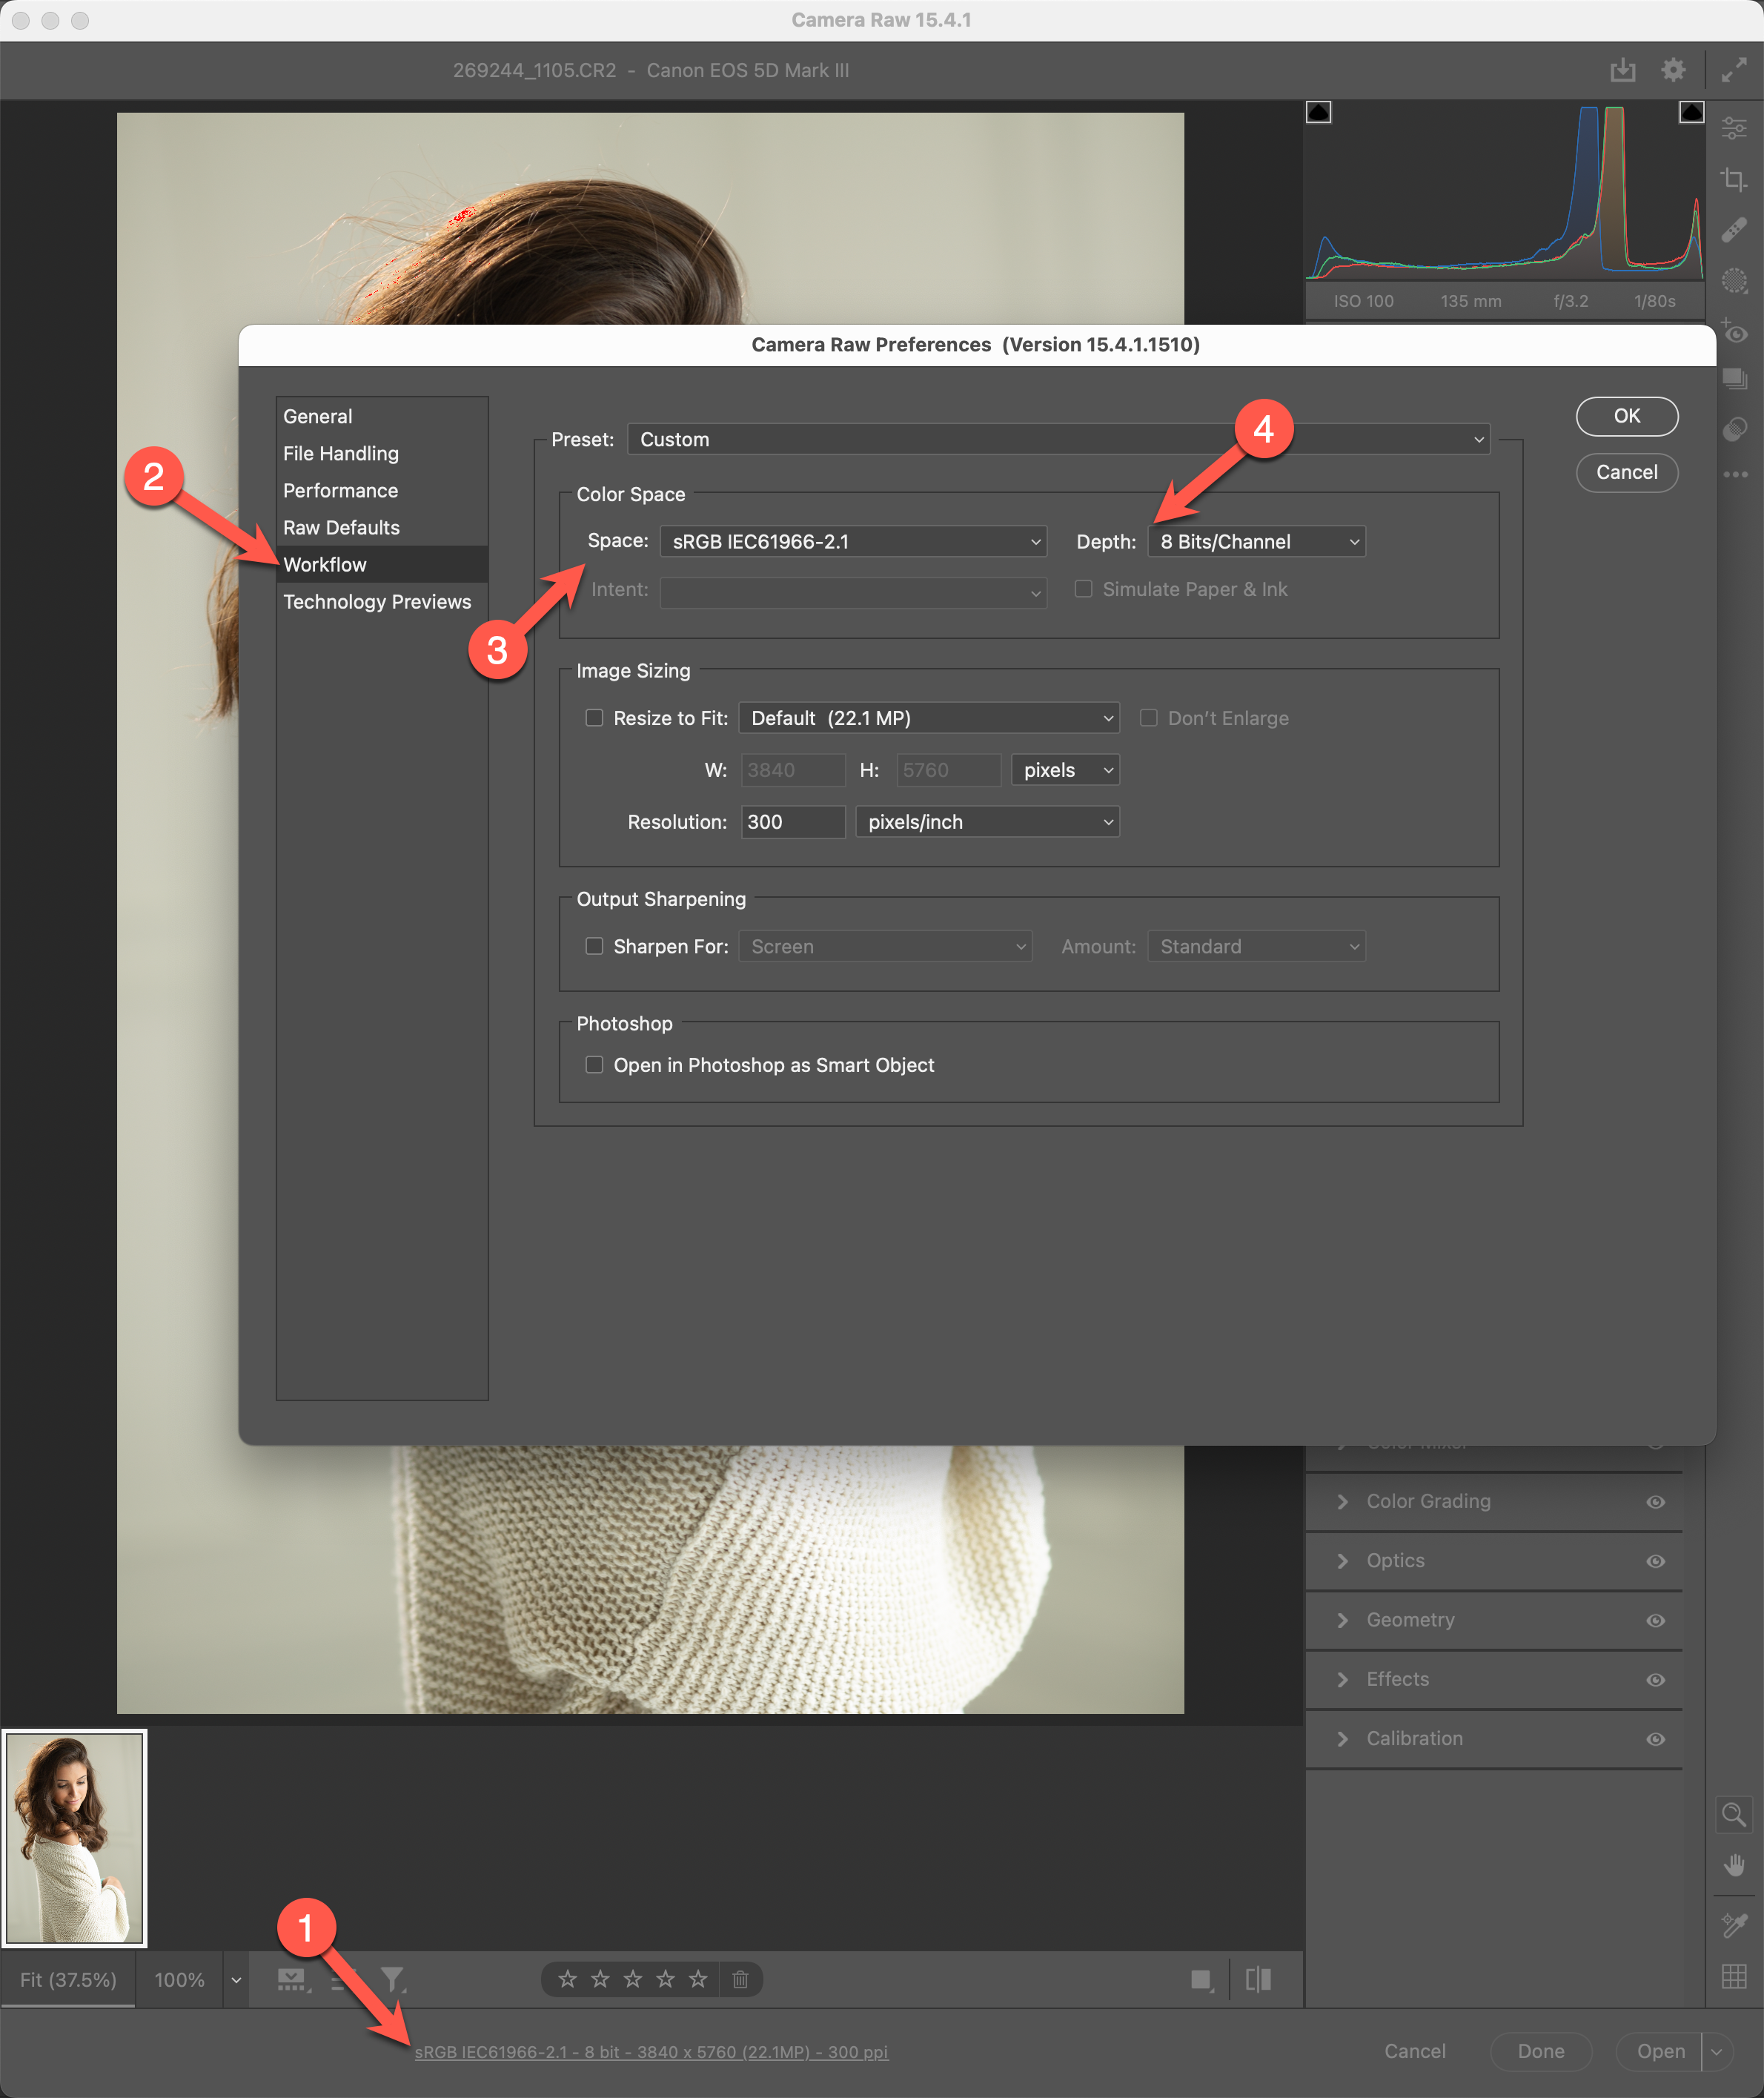Enable Resize to Fit checkbox
Image resolution: width=1764 pixels, height=2098 pixels.
(x=594, y=718)
